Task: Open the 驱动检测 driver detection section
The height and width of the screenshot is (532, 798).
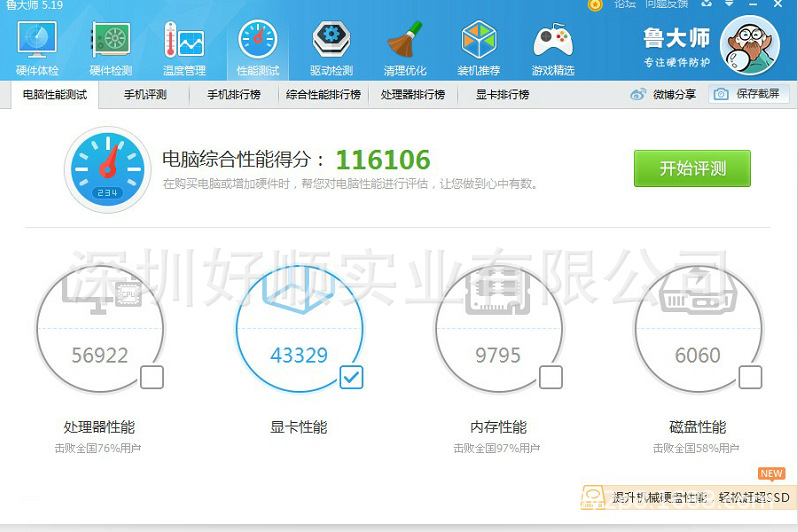Action: 331,49
